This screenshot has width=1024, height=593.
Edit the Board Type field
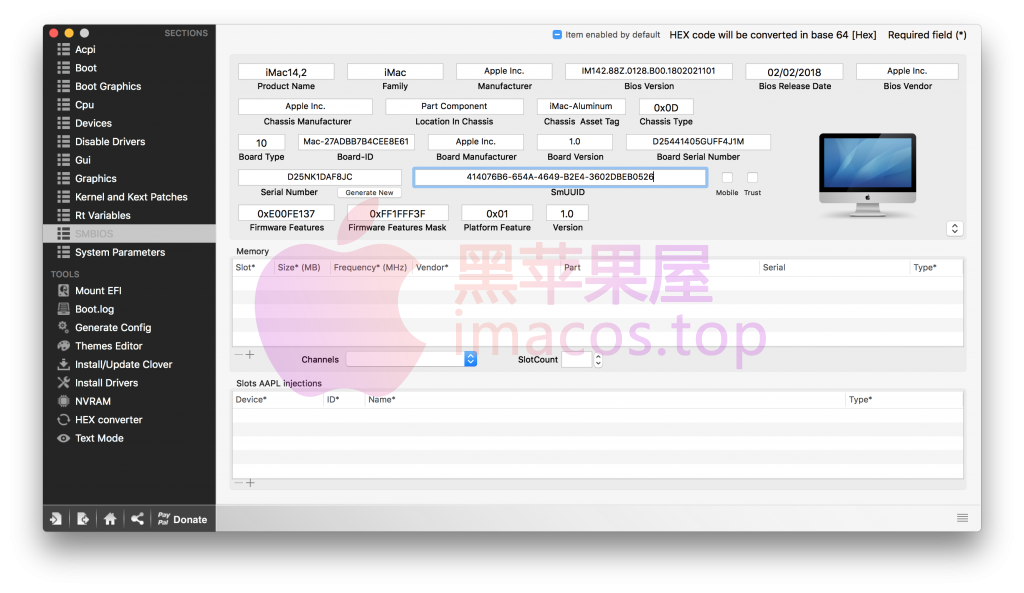(x=261, y=142)
